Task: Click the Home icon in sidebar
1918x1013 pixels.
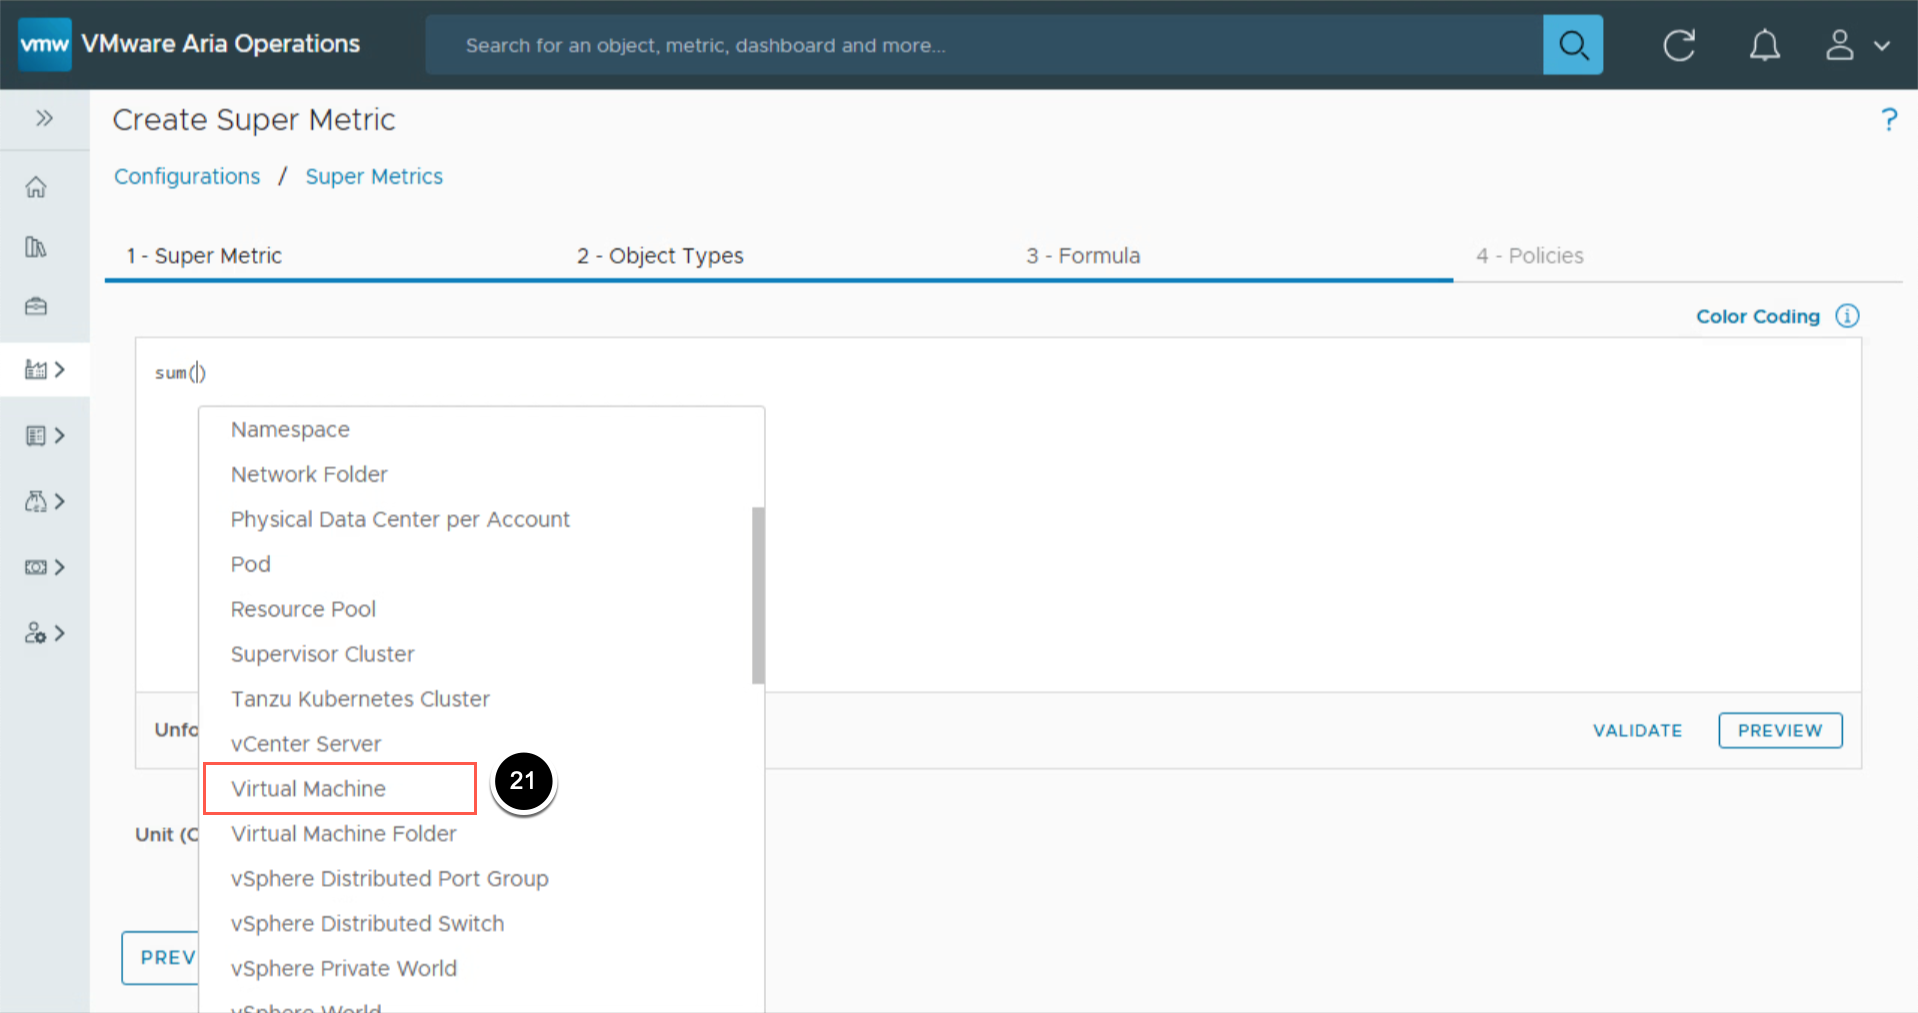Action: (36, 187)
